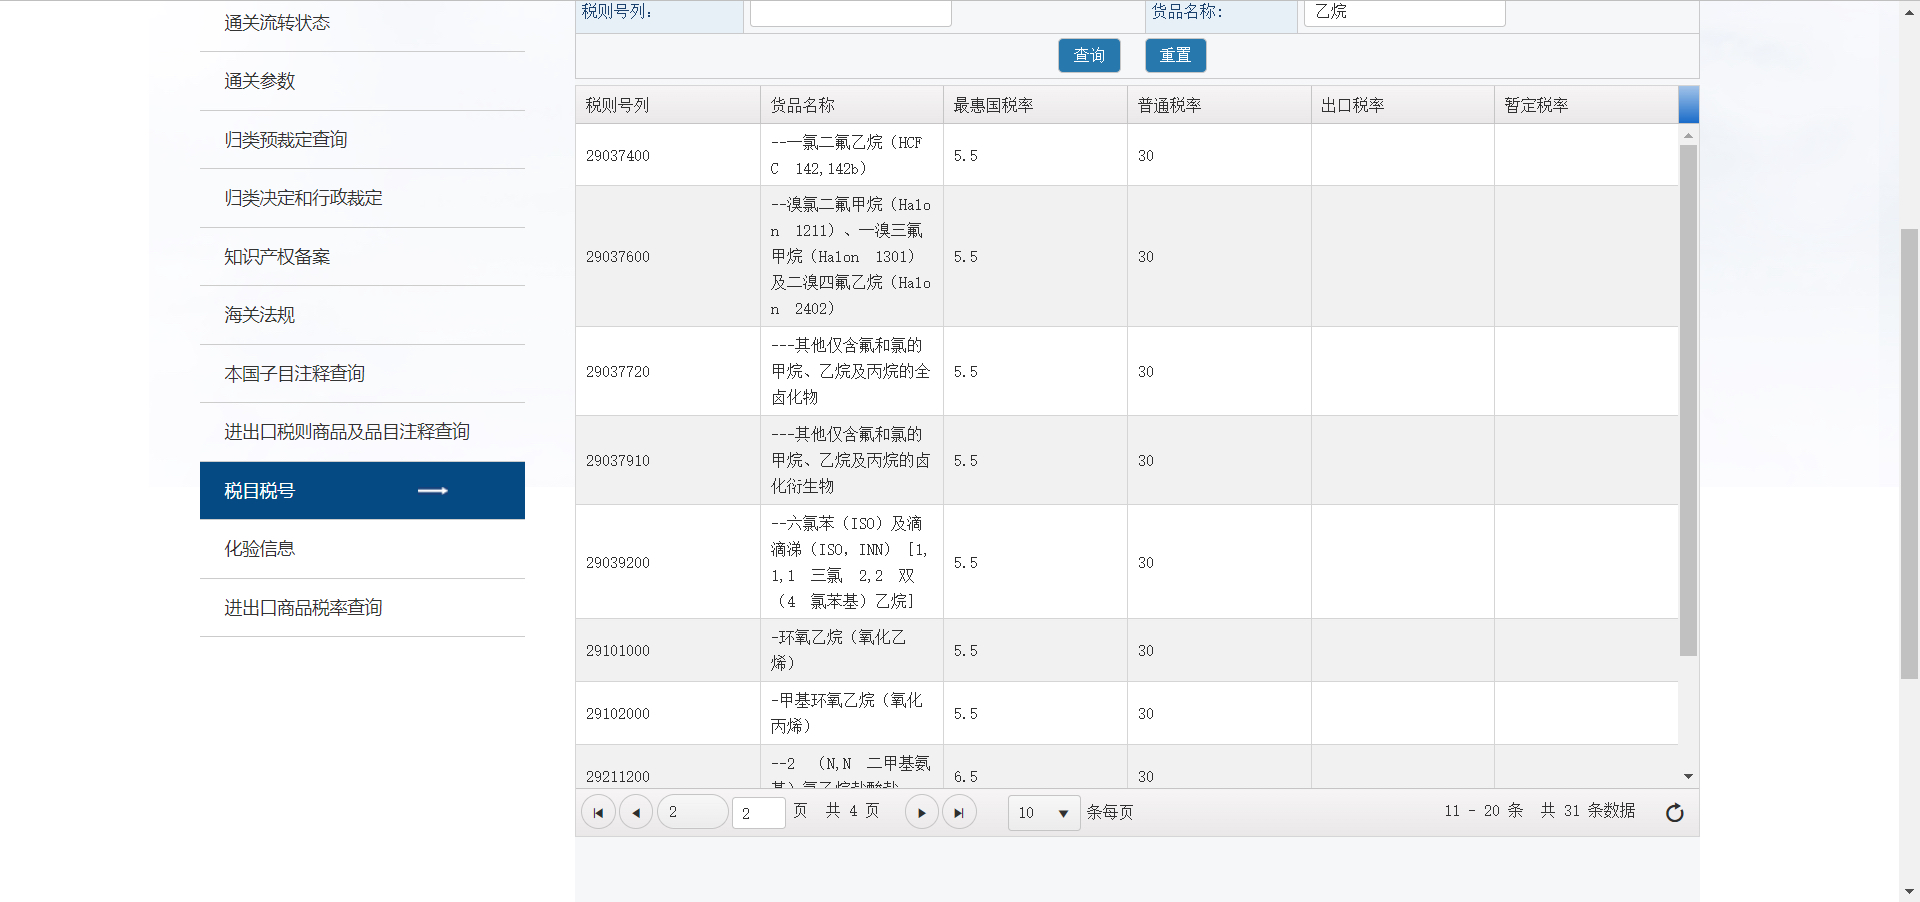Click goods name ending 全卤化物
Screen dimensions: 1920x902
(x=850, y=372)
